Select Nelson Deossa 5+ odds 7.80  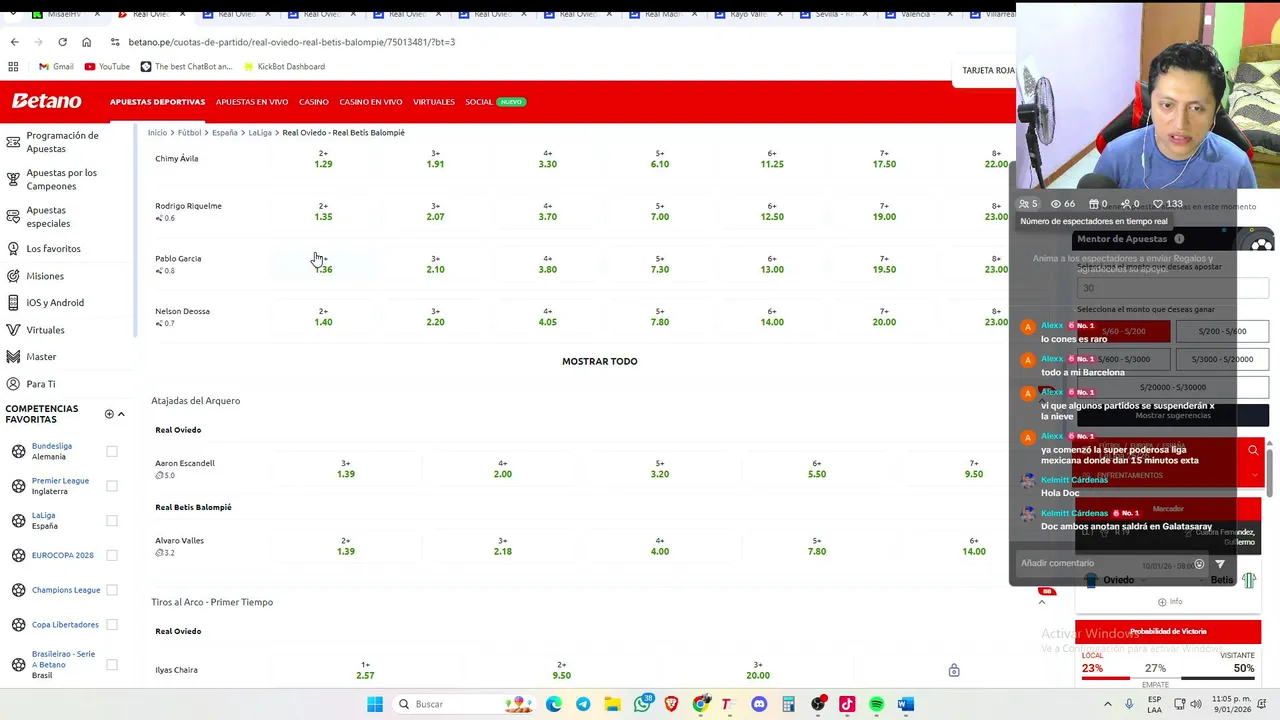(x=659, y=317)
